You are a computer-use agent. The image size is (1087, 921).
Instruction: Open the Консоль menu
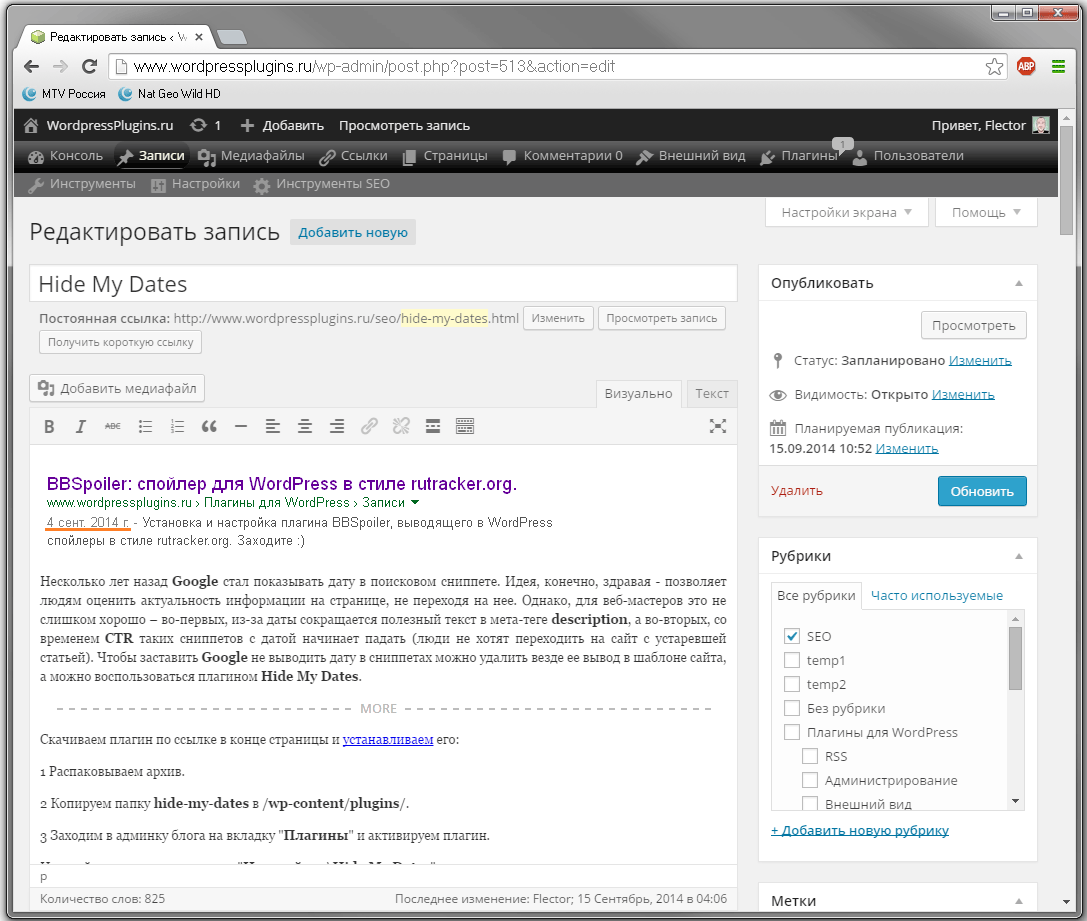(x=65, y=156)
